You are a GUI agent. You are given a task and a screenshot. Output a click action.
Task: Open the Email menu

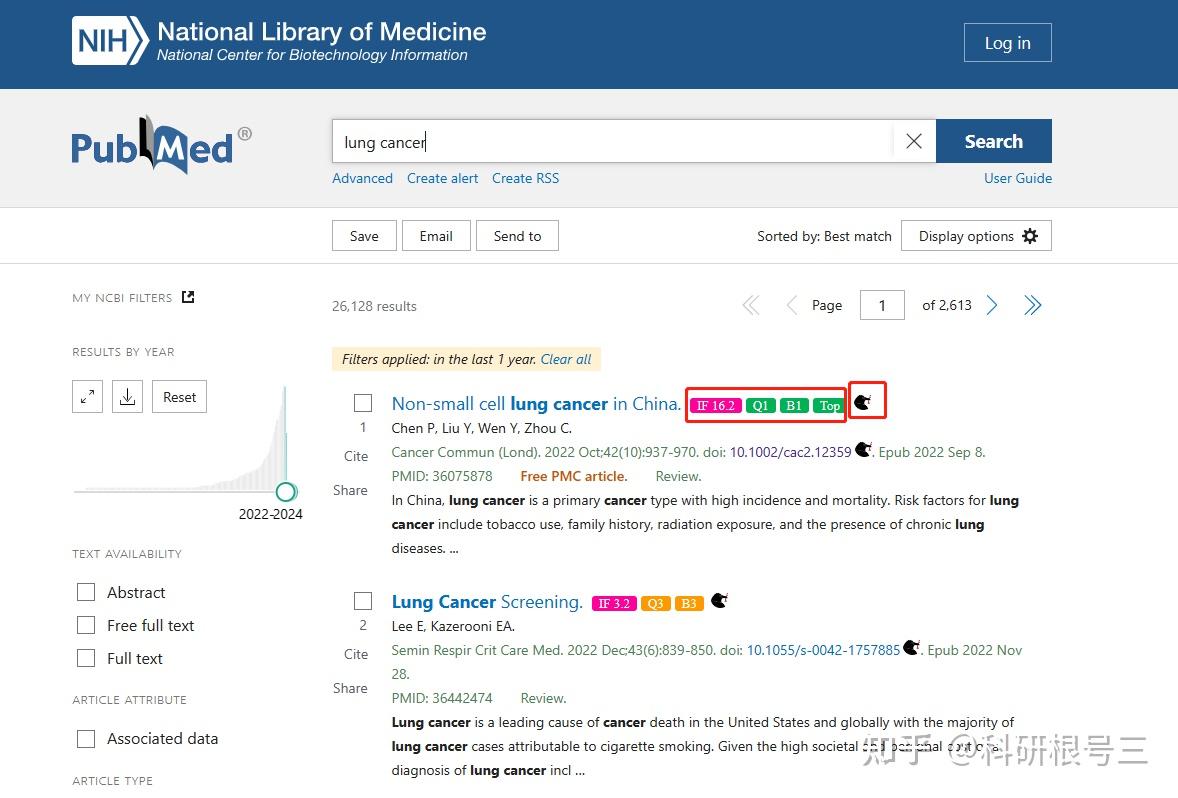[x=436, y=235]
